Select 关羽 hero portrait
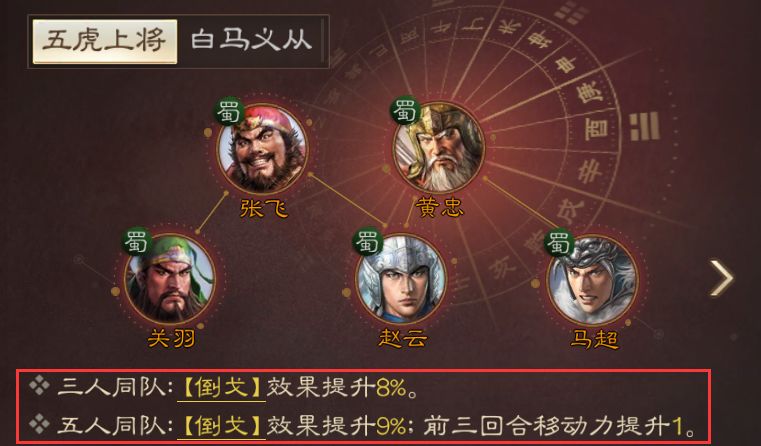Screen dimensions: 761x446 (x=169, y=278)
